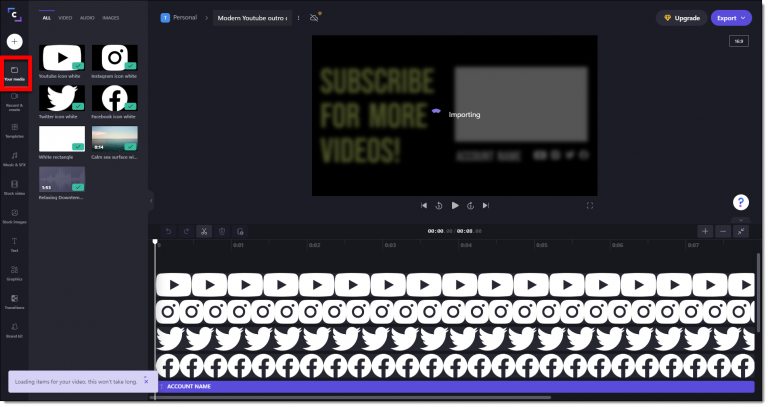Select Calm sea surface video thumbnail

click(x=115, y=139)
